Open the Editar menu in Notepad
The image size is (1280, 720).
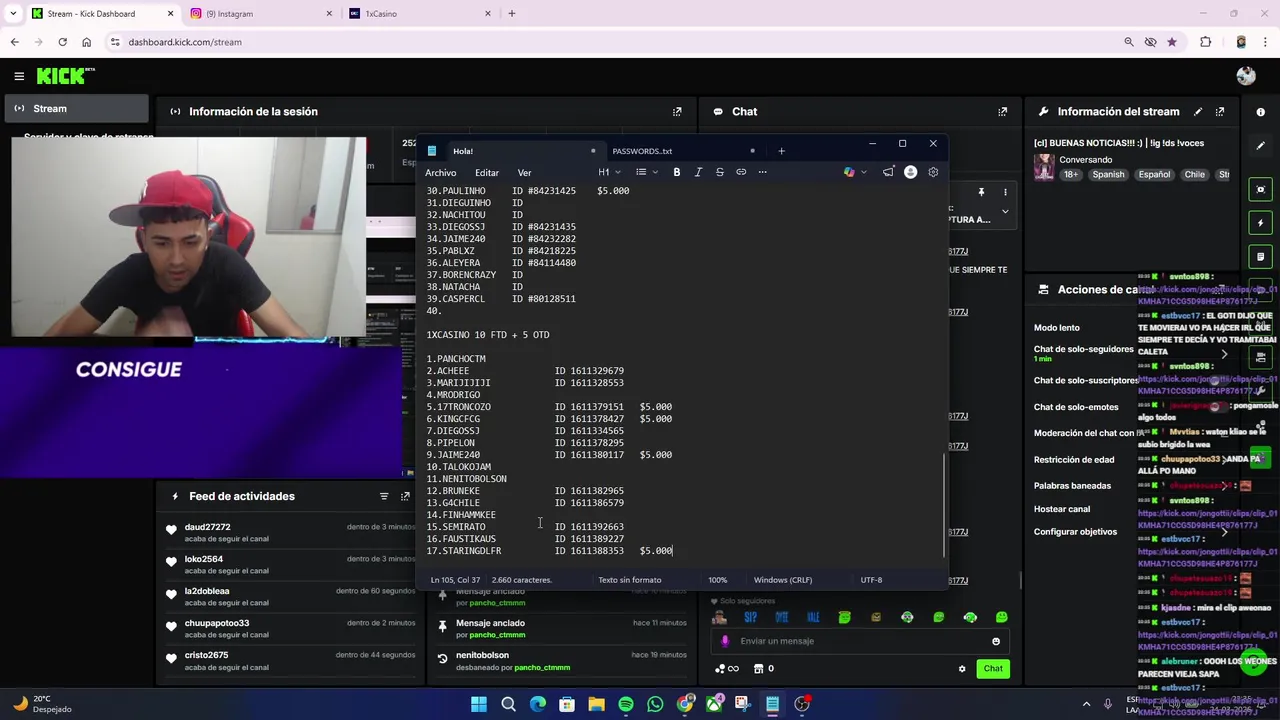pos(487,173)
